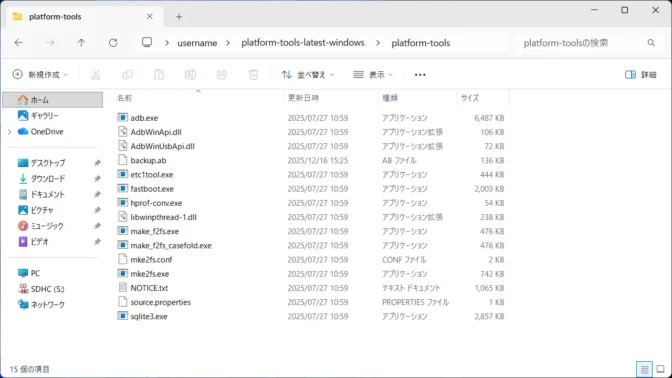
Task: Expand chevron before username in address bar
Action: click(x=167, y=43)
